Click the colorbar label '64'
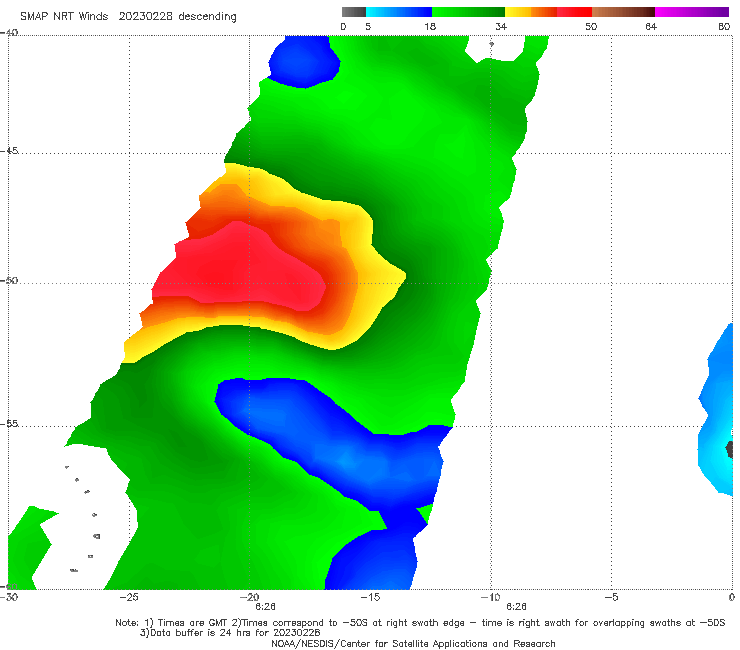 click(651, 26)
